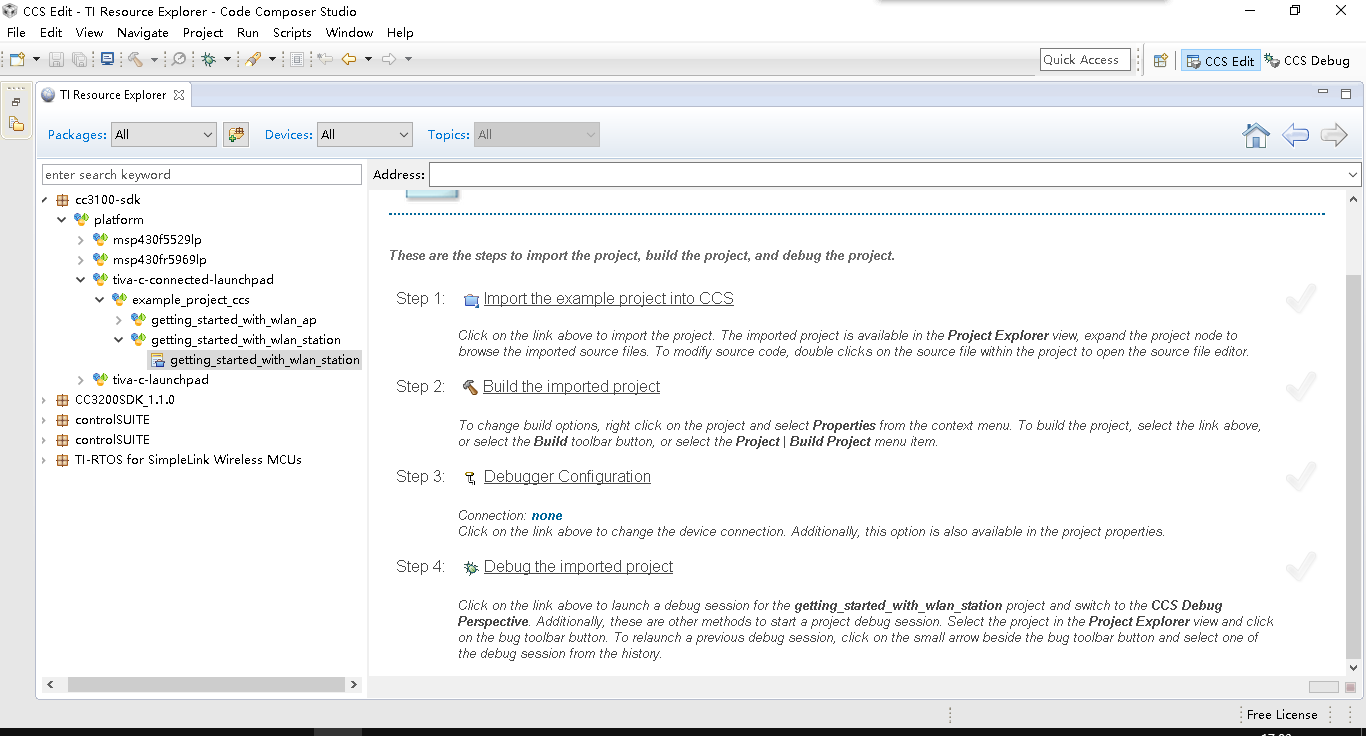1366x736 pixels.
Task: Expand TI-RTOS for SimpleLink Wireless MCUs
Action: coord(44,460)
